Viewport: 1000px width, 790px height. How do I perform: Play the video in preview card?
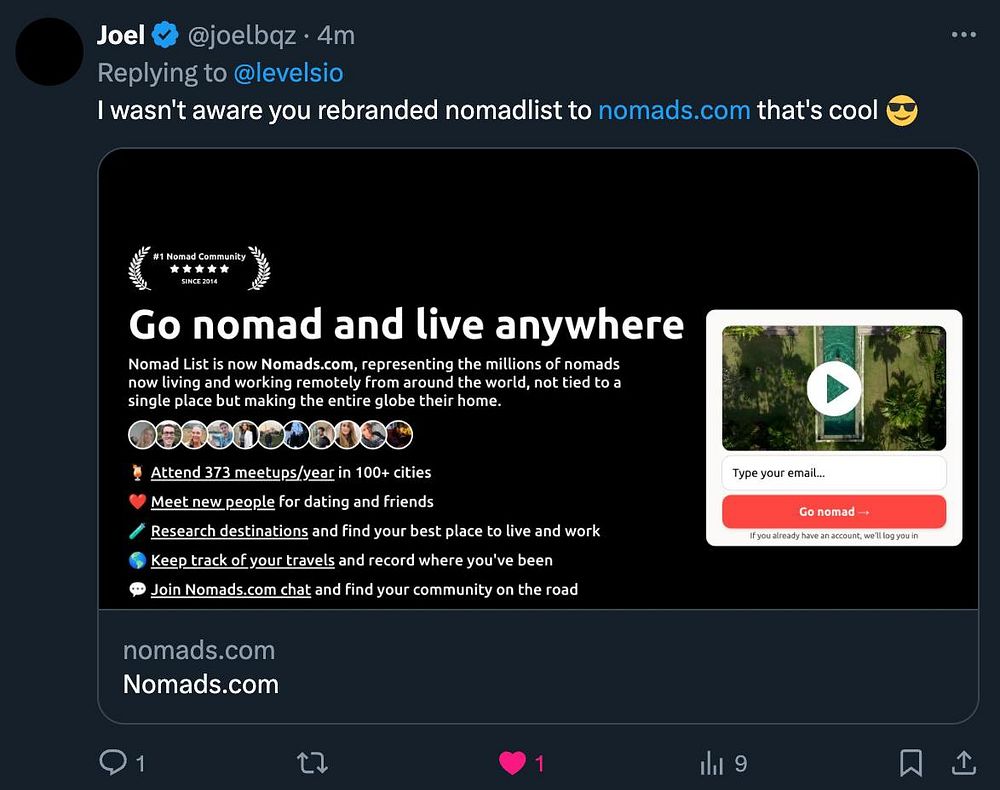click(x=833, y=388)
